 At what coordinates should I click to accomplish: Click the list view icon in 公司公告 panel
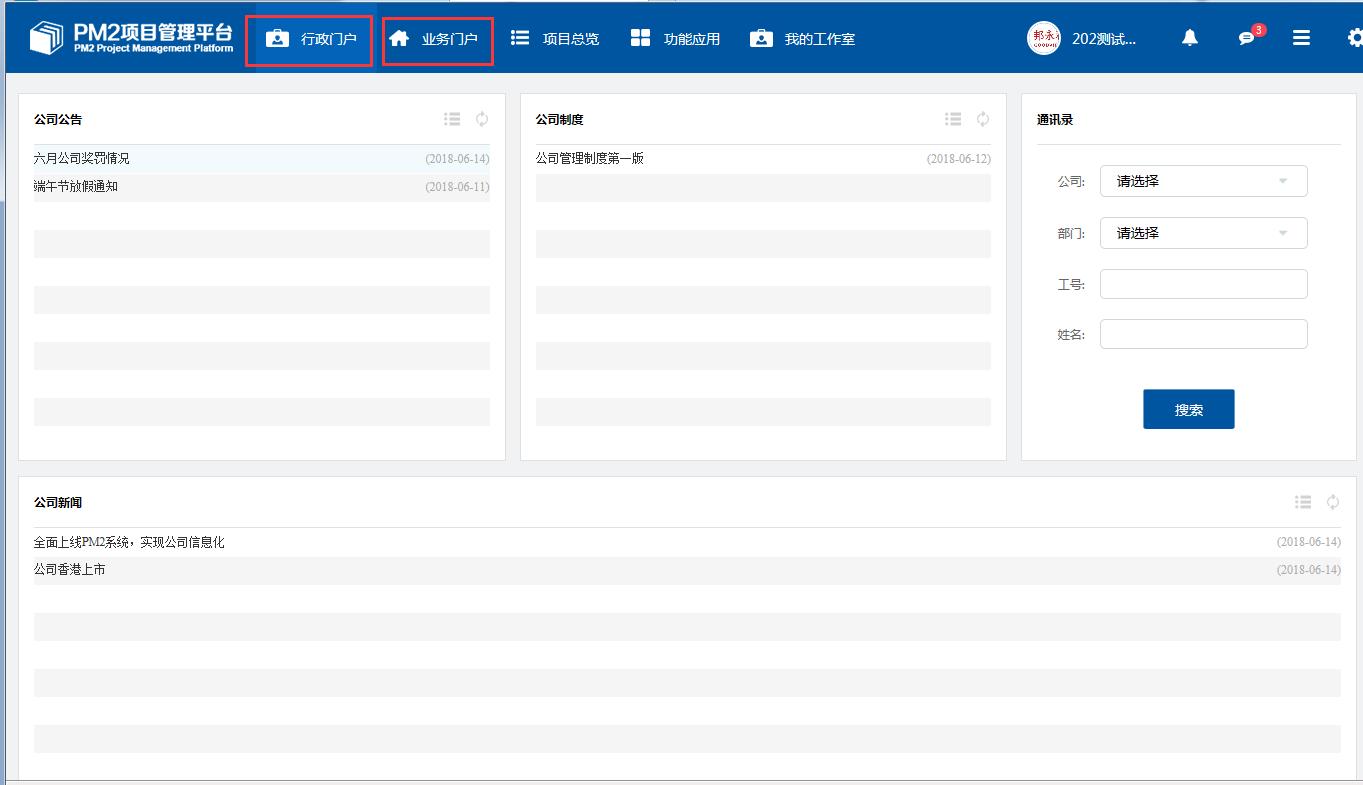click(452, 119)
